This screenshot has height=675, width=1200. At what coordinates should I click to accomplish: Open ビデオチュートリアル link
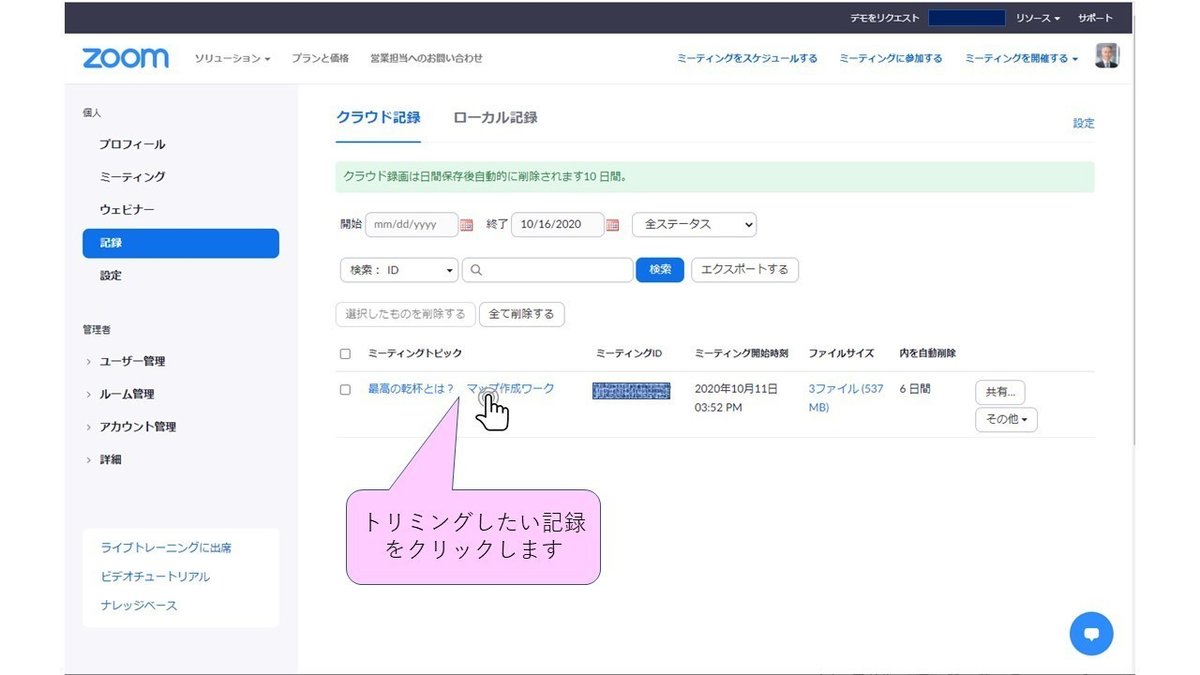[x=155, y=577]
